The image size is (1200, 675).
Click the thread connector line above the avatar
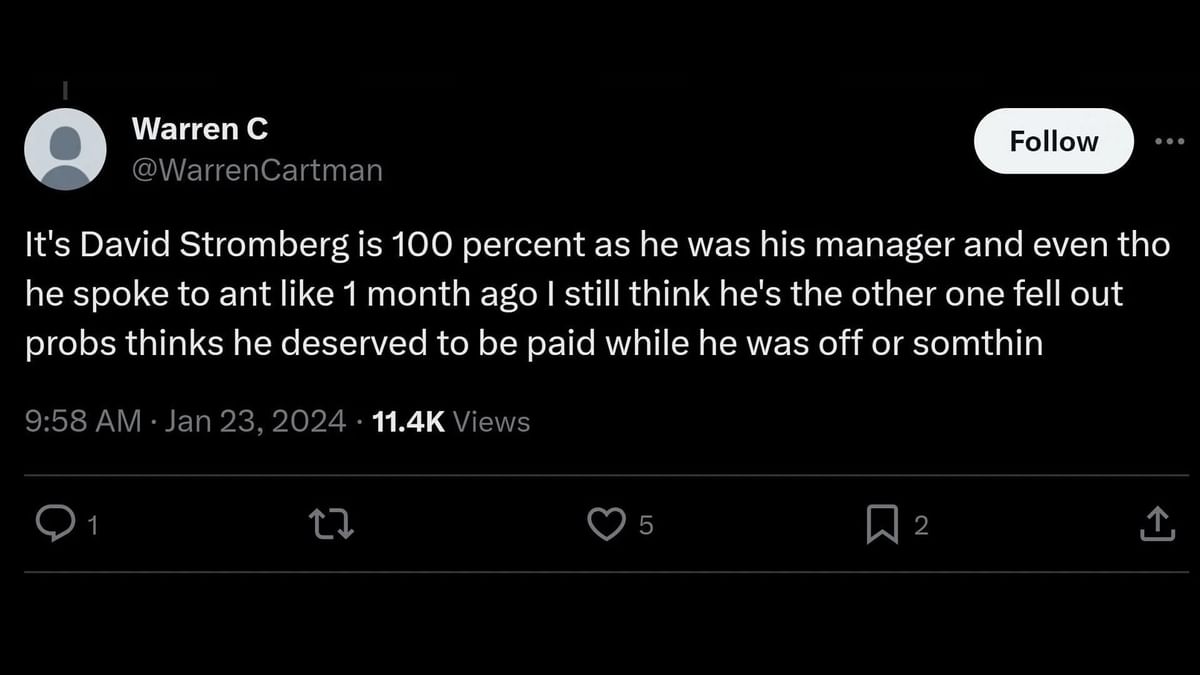pos(65,89)
